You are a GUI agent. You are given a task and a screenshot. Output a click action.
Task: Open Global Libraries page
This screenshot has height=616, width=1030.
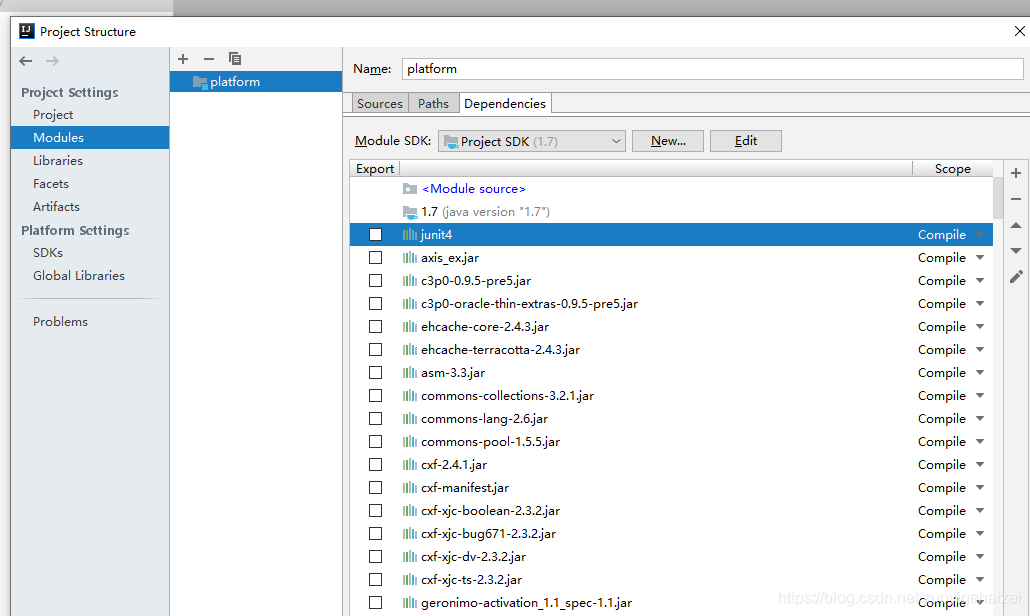79,276
